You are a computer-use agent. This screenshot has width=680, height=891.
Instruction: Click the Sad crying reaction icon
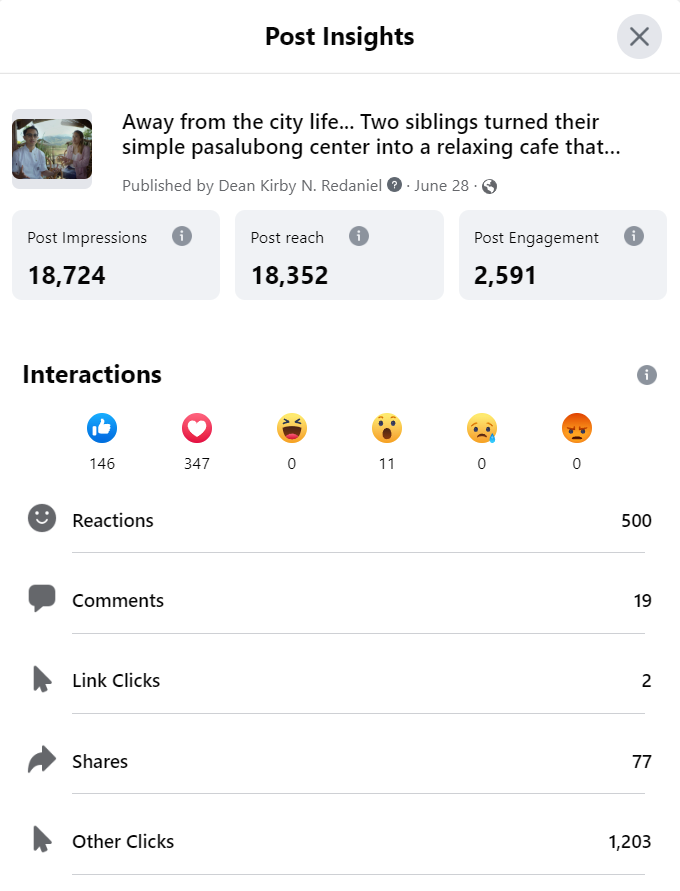pyautogui.click(x=482, y=428)
